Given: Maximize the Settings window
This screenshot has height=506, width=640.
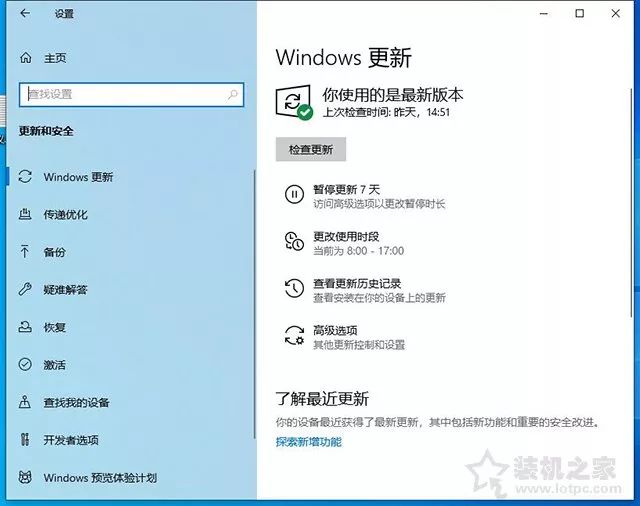Looking at the screenshot, I should [x=580, y=13].
